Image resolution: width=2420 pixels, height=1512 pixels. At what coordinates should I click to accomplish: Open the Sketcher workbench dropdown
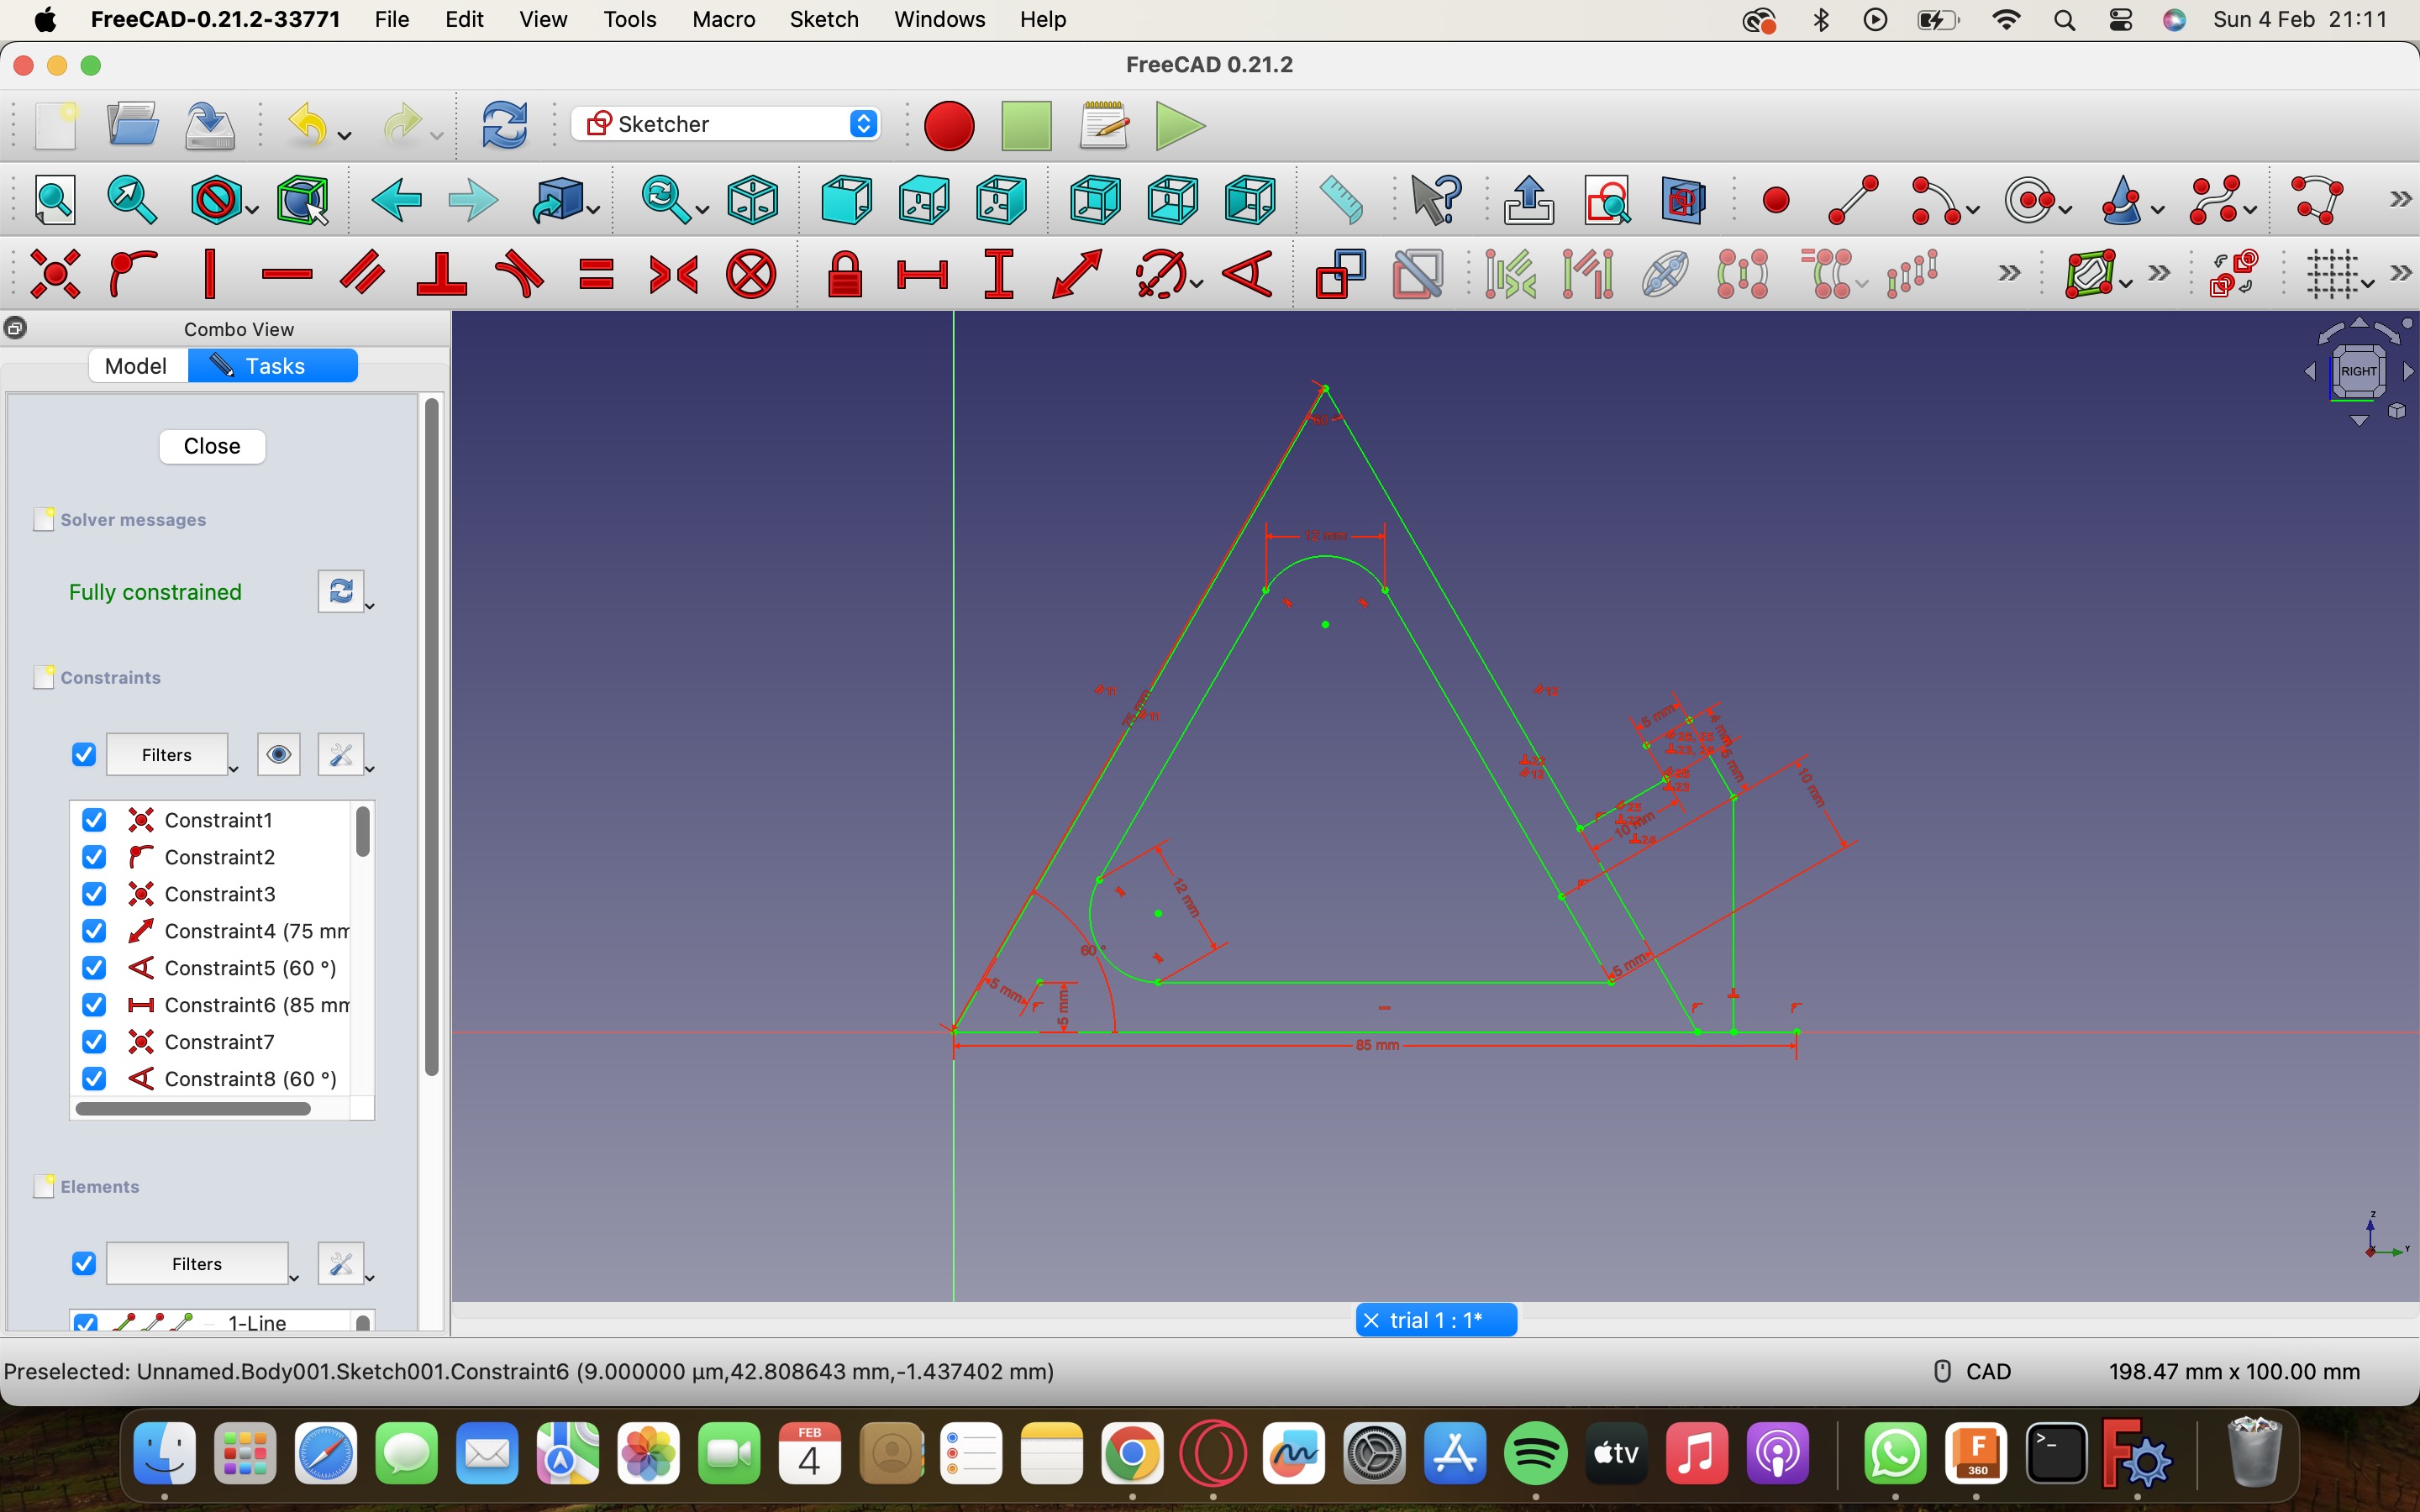click(726, 124)
